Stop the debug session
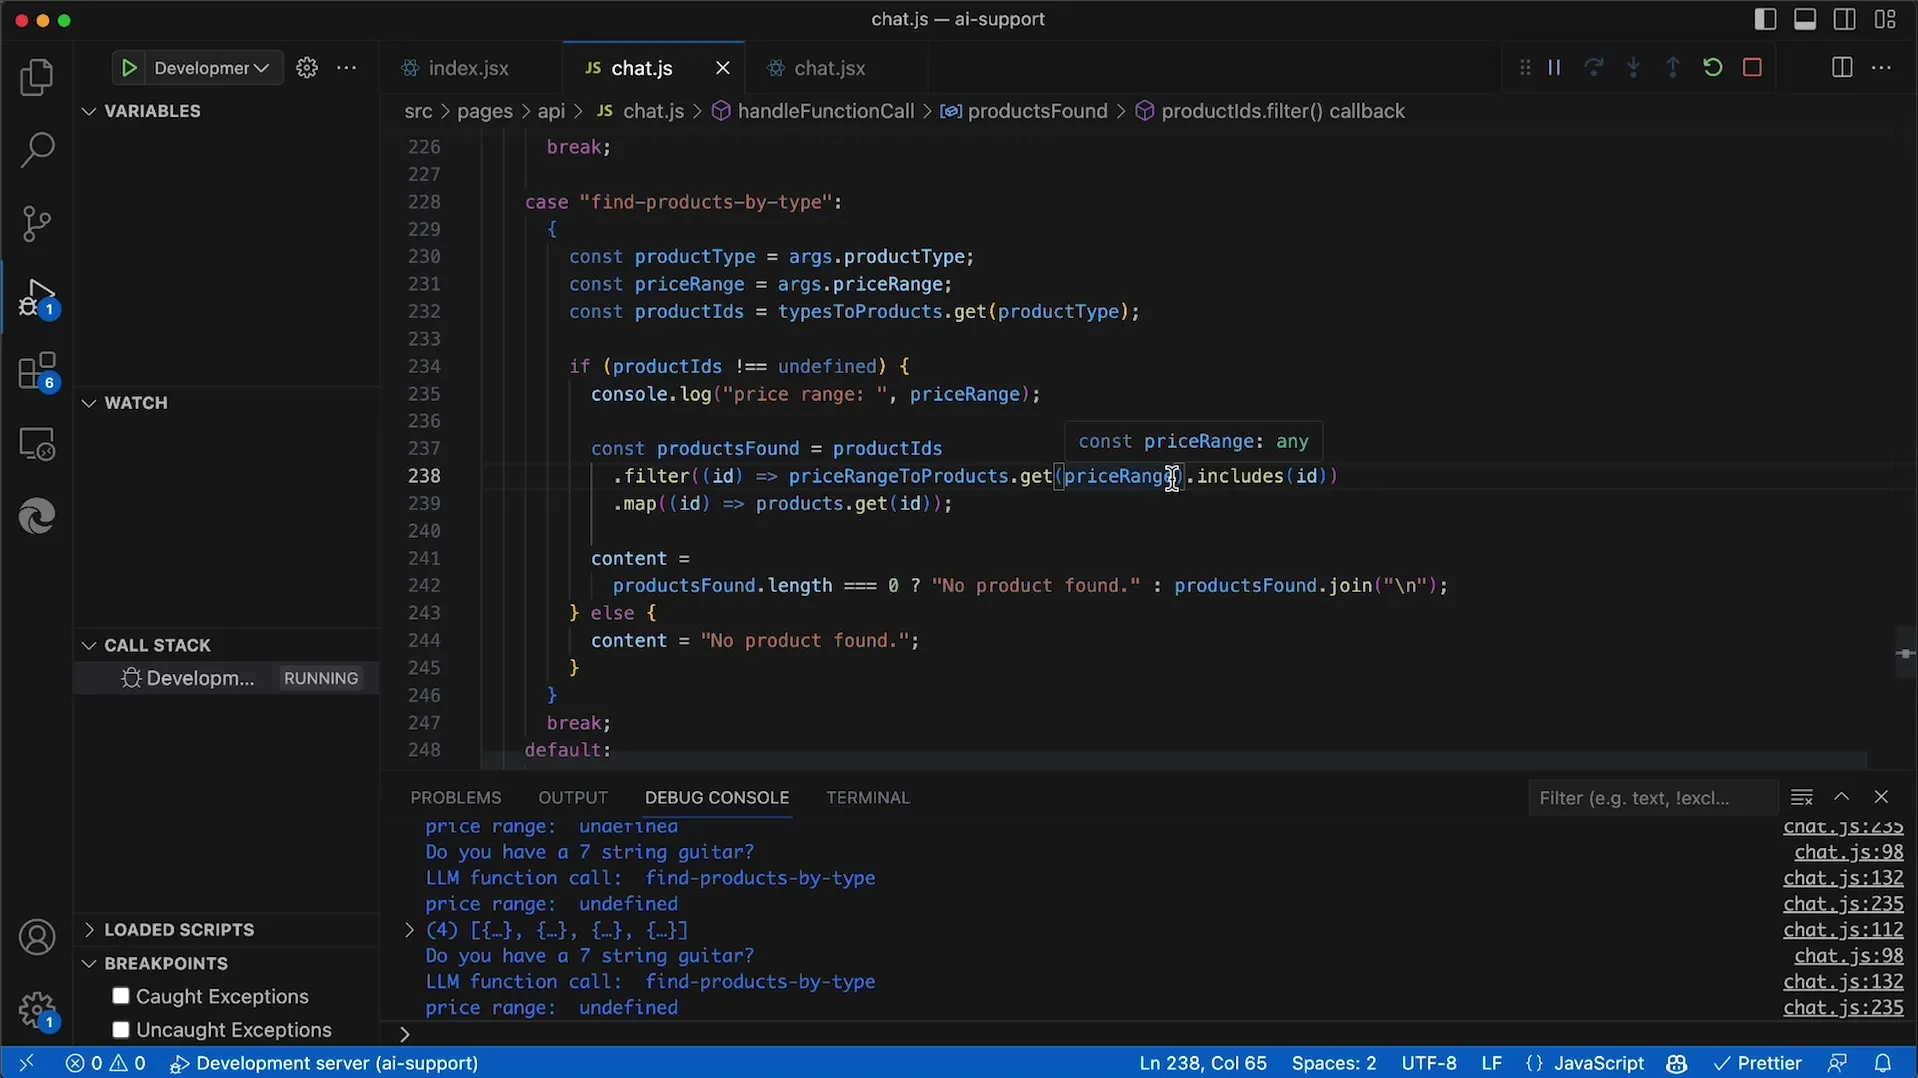The height and width of the screenshot is (1078, 1918). 1752,68
